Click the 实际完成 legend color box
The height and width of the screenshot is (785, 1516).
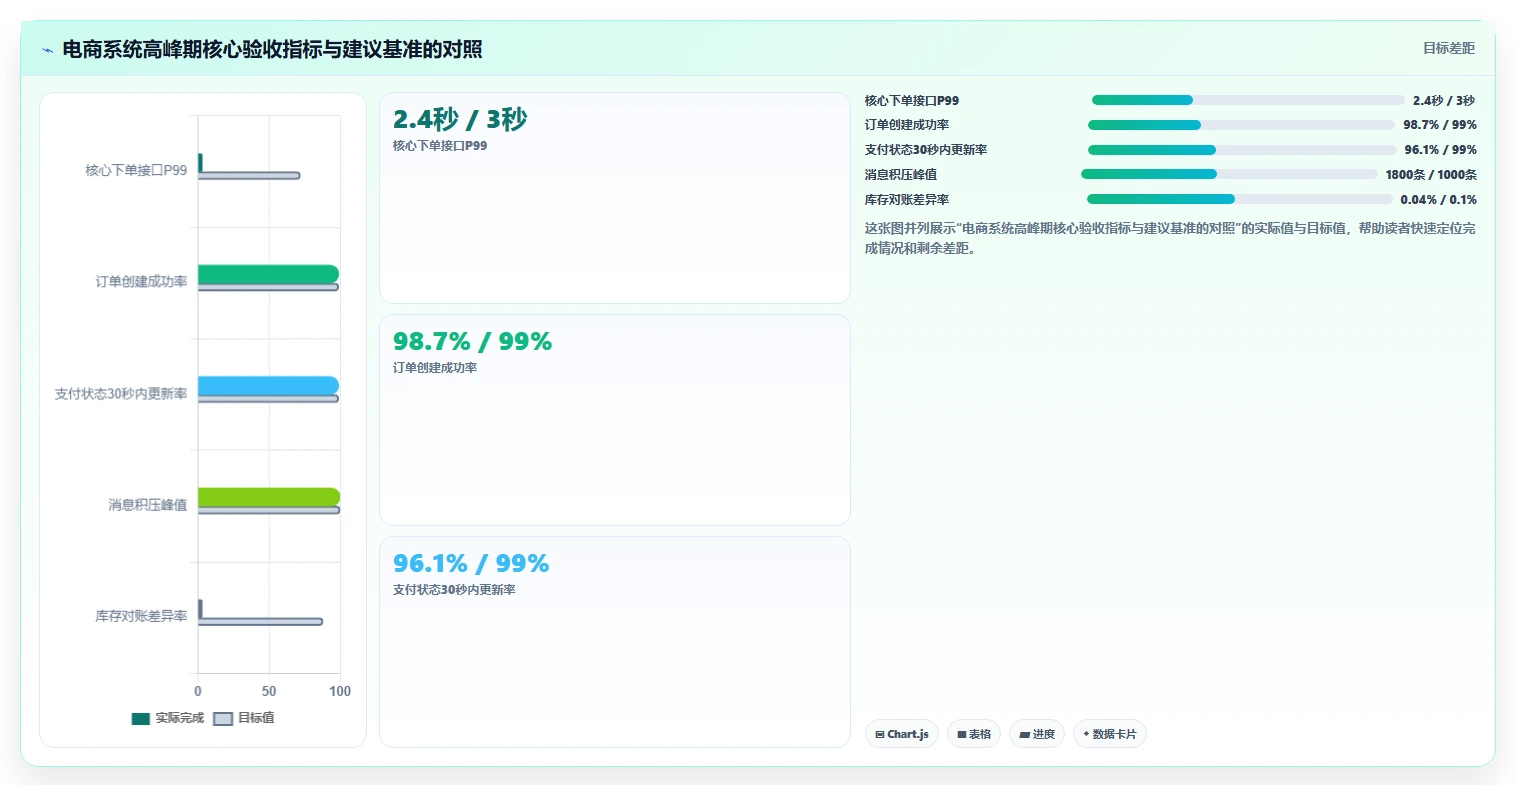[141, 718]
